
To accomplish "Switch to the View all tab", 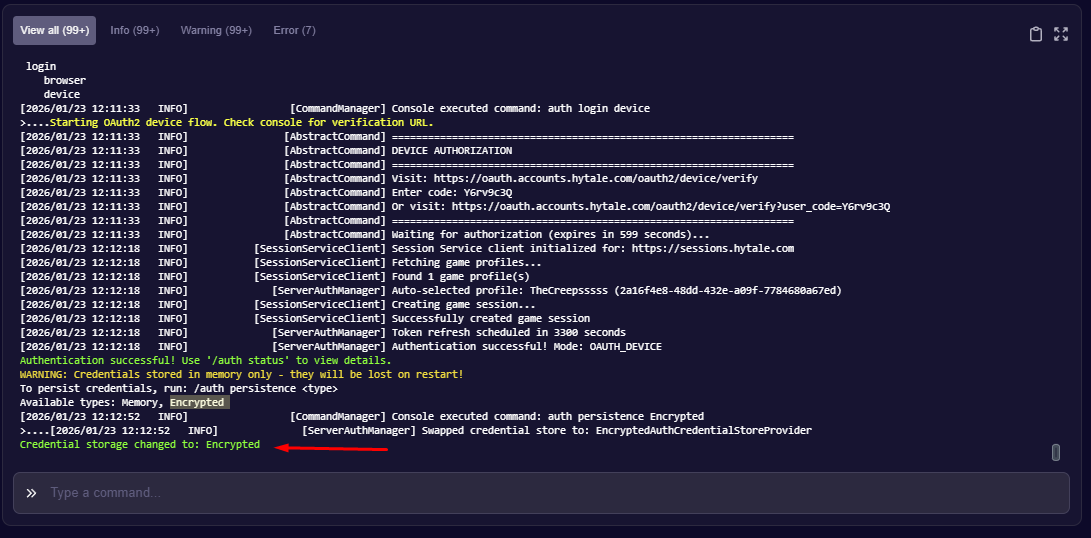I will (x=54, y=30).
